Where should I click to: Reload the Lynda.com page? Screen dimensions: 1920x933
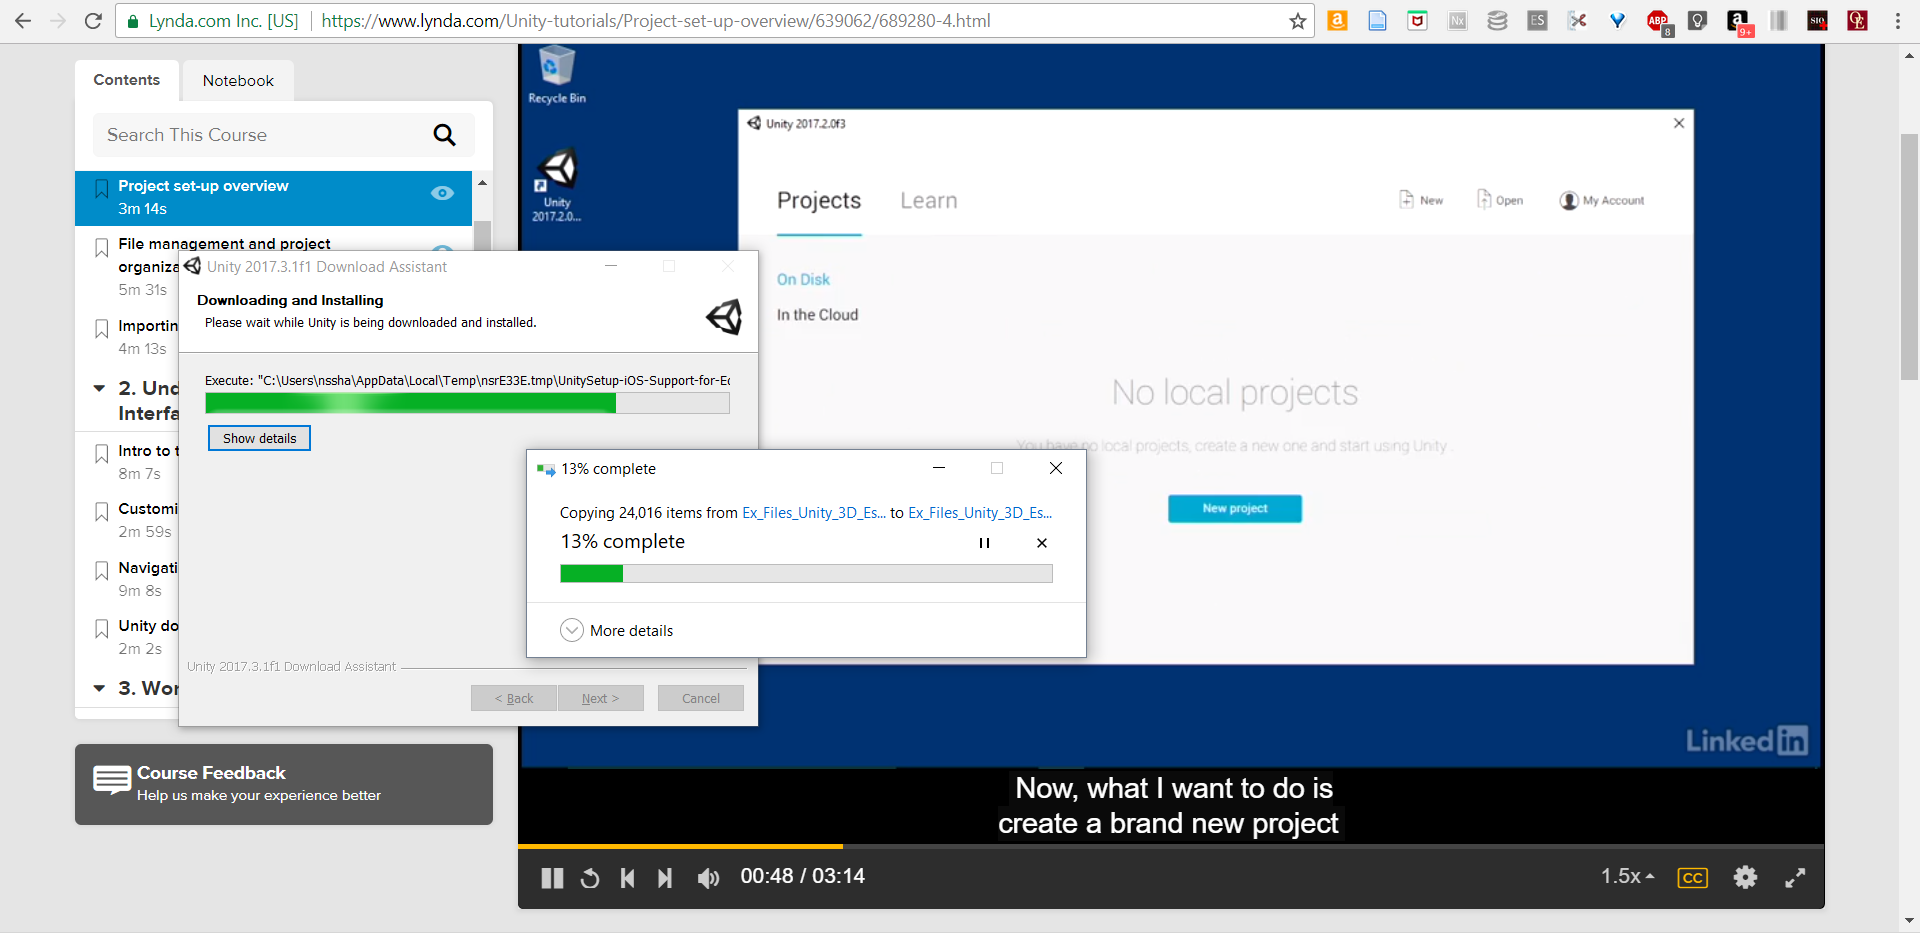tap(93, 21)
